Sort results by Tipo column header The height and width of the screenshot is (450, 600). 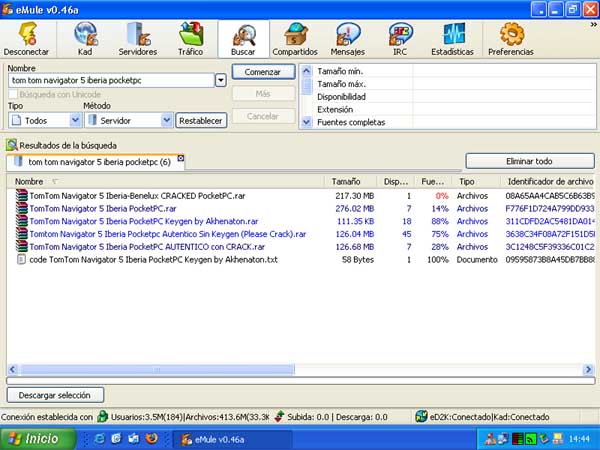click(x=476, y=181)
